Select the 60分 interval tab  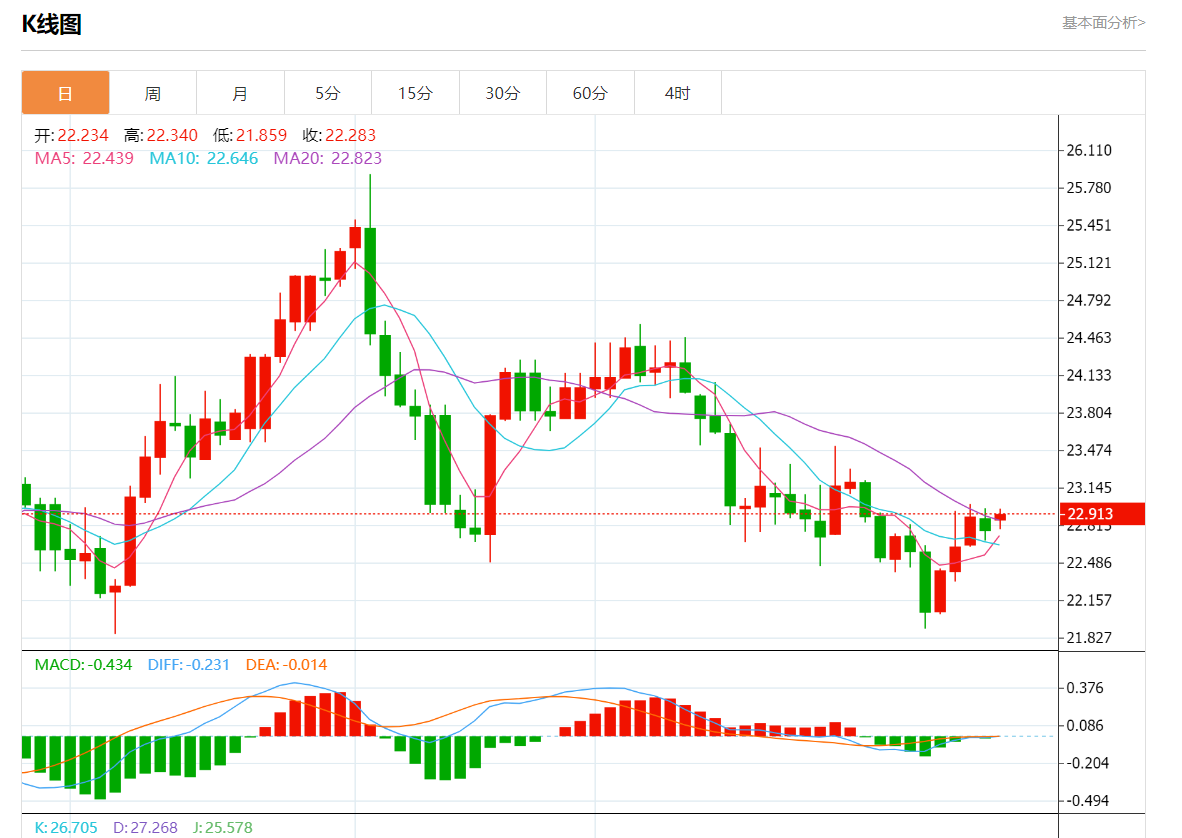click(x=590, y=93)
